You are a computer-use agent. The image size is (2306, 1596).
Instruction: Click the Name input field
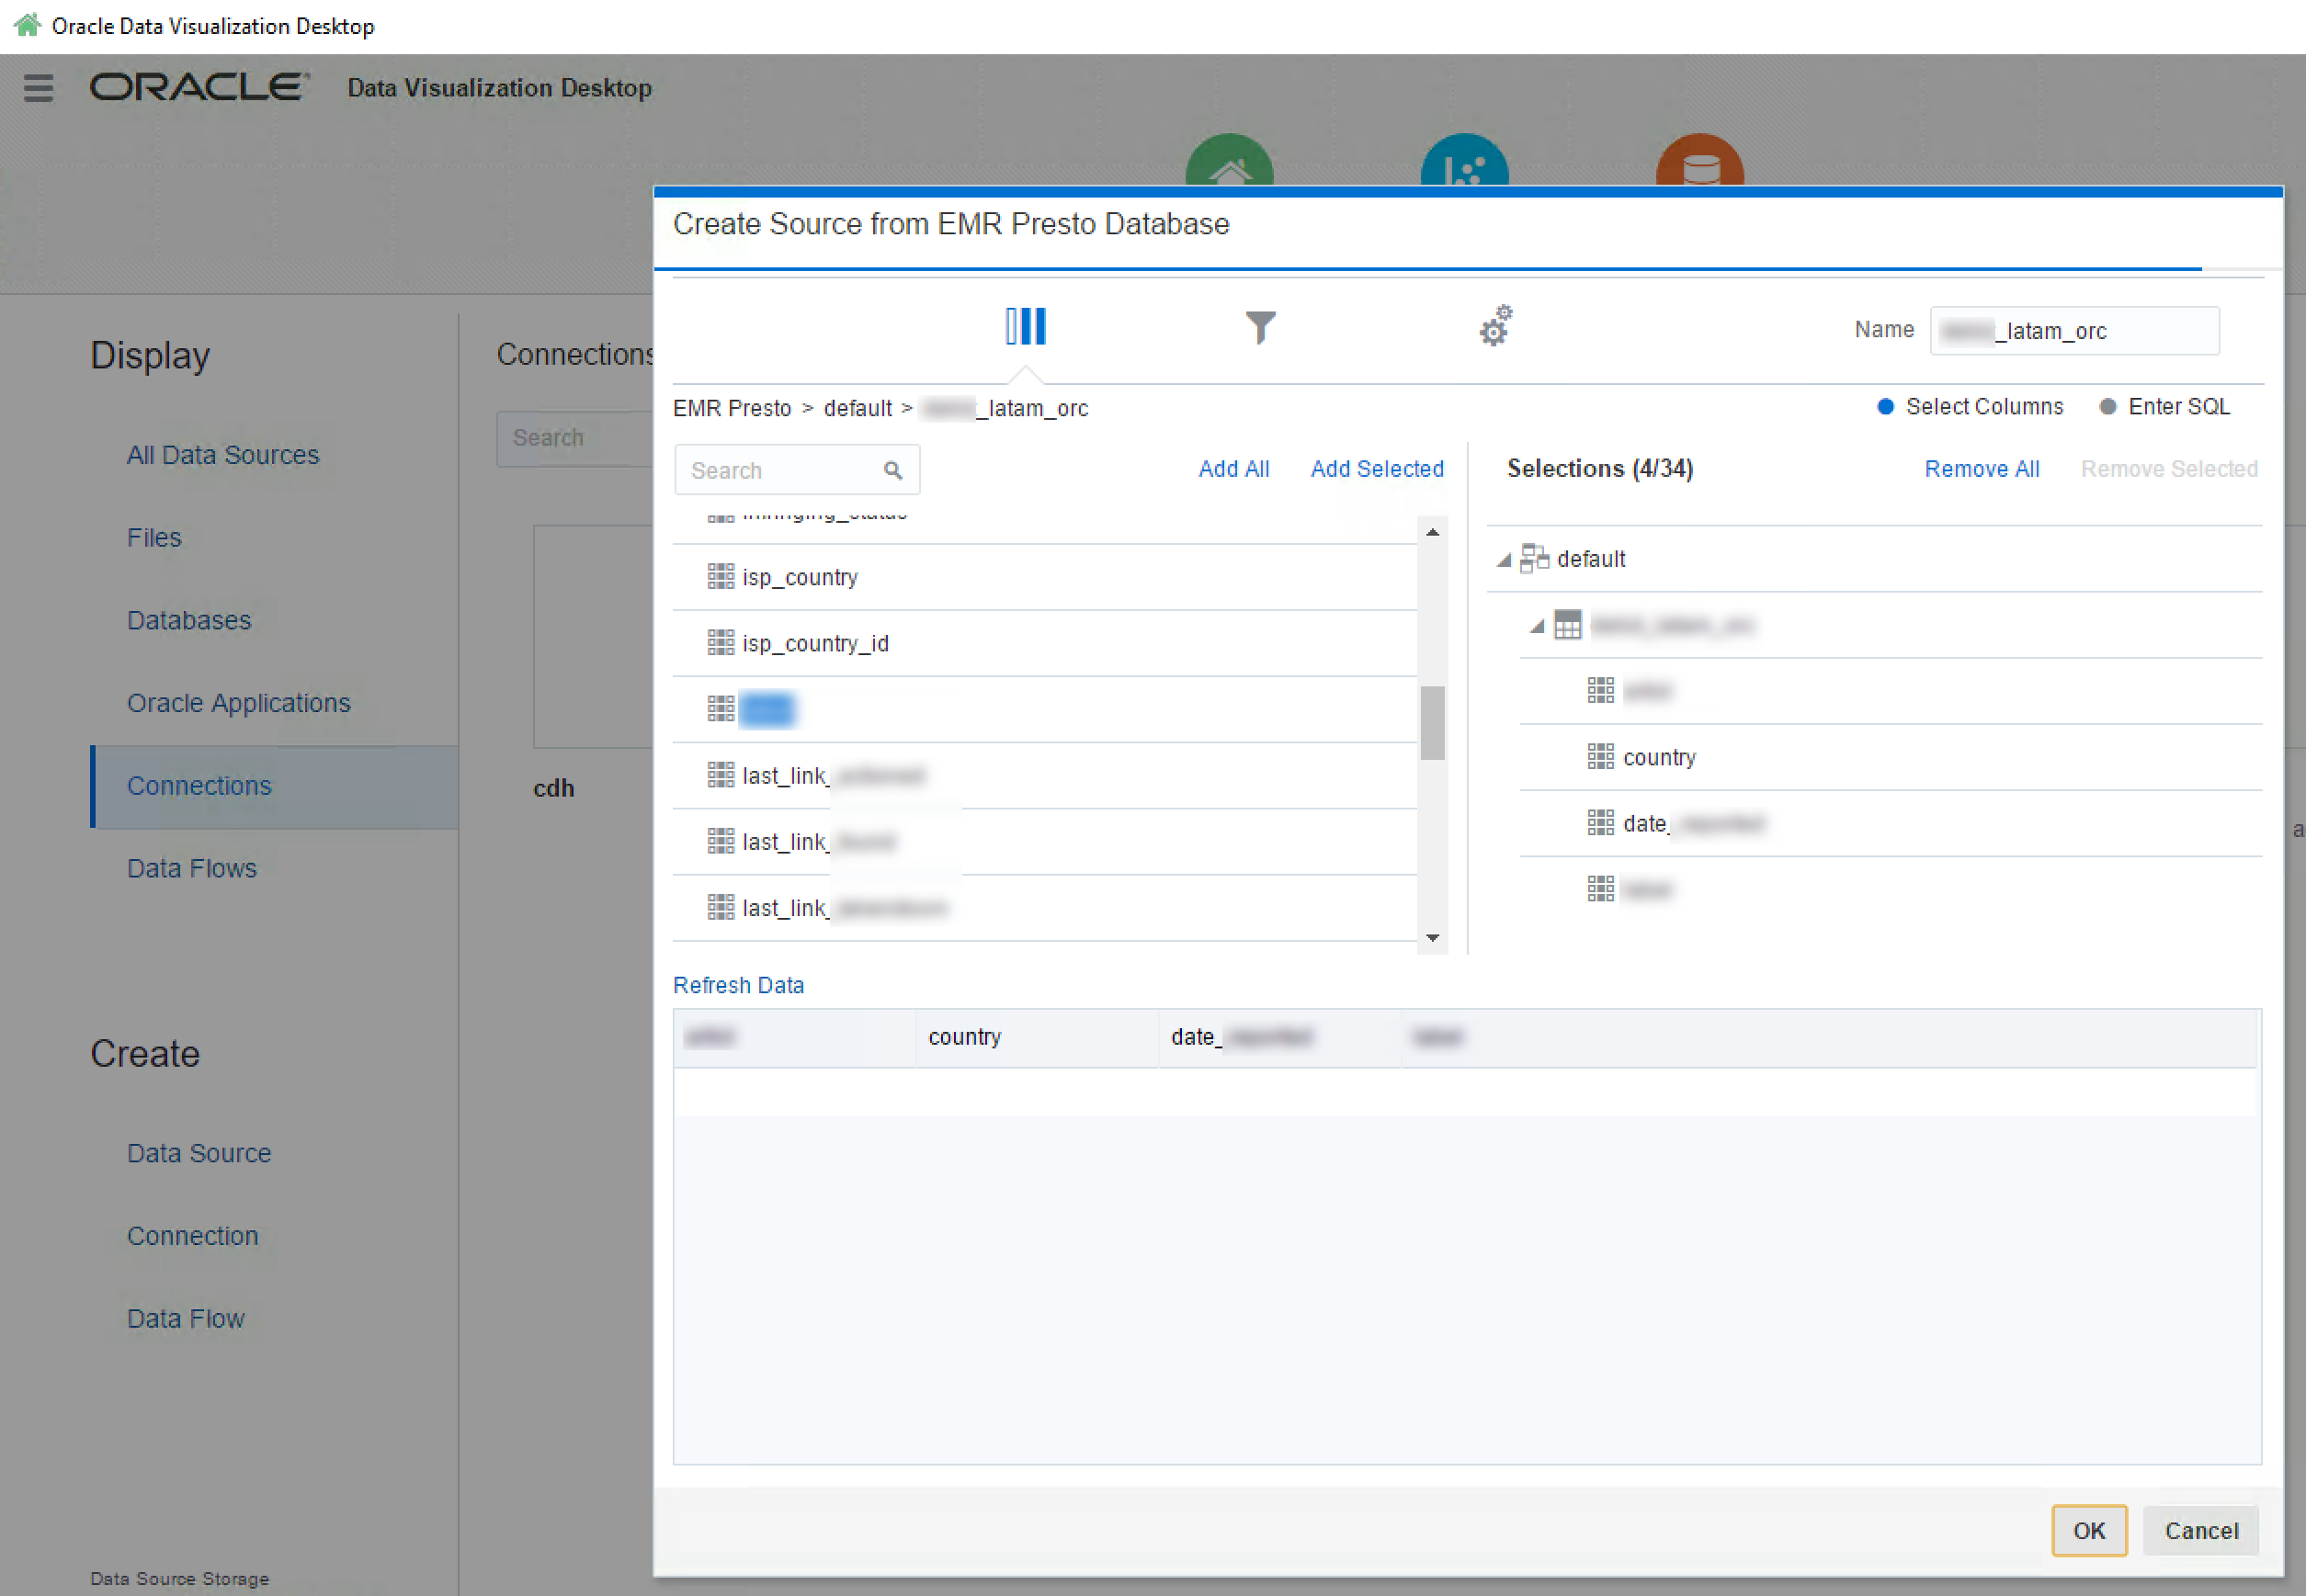click(x=2074, y=331)
